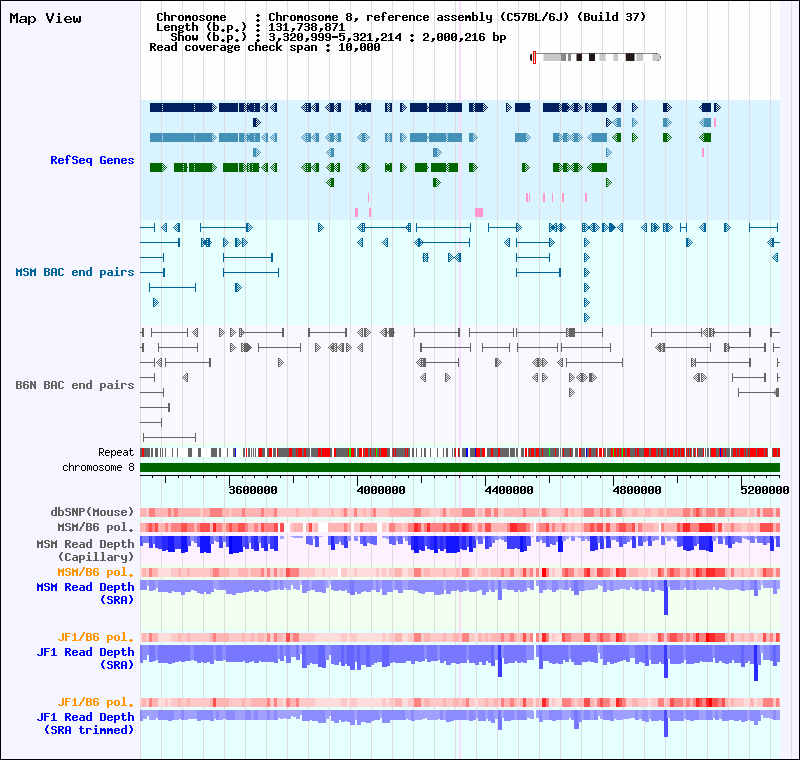
Task: Click the black MSM/B6 pol. capillary density bar
Action: [460, 527]
